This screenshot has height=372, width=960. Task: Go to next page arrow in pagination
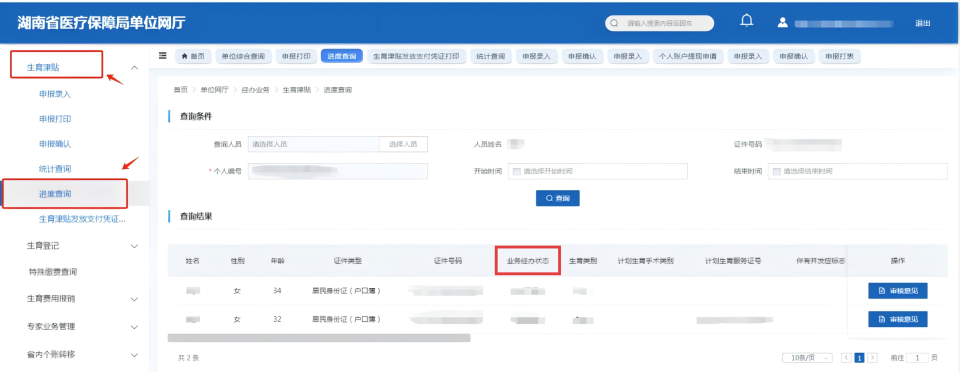tap(872, 357)
